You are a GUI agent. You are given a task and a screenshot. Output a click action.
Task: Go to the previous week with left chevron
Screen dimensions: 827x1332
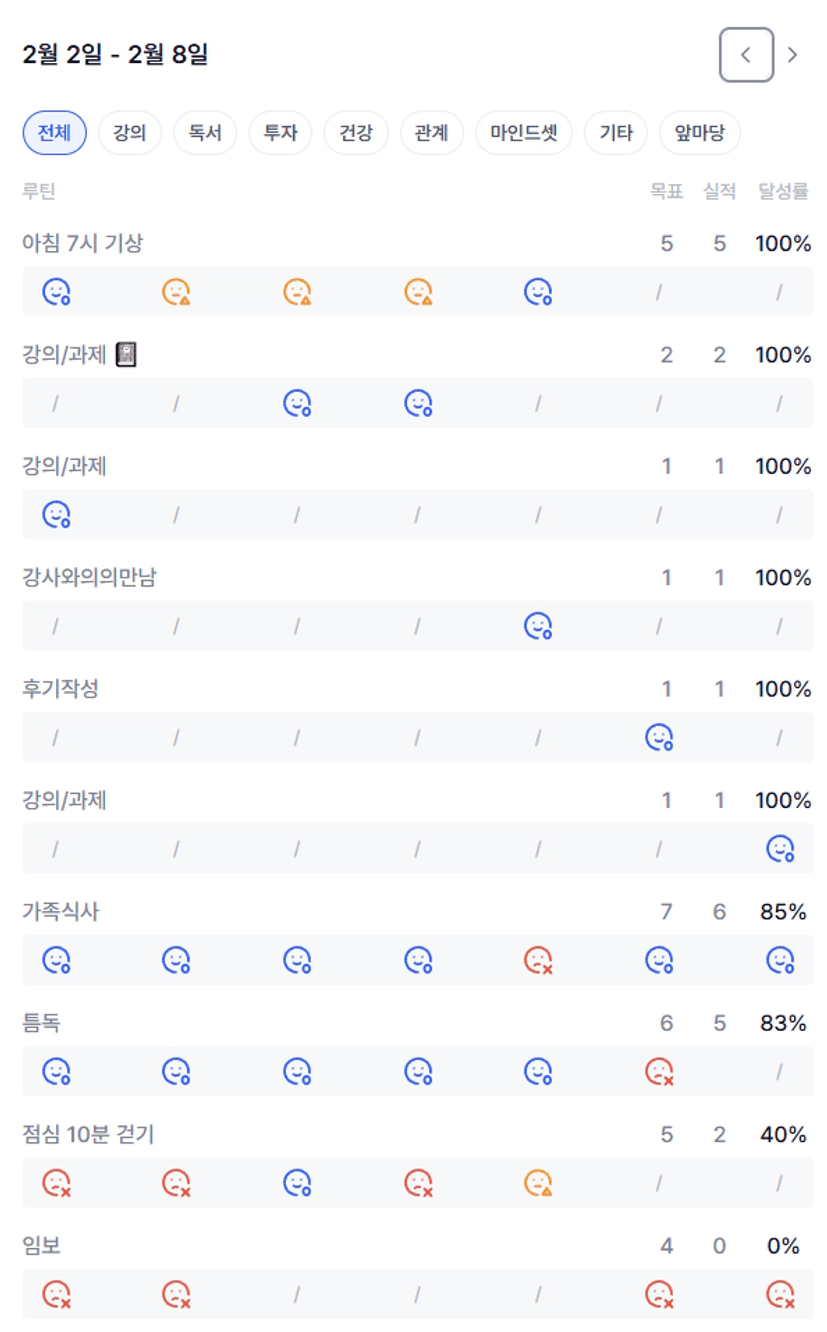746,55
